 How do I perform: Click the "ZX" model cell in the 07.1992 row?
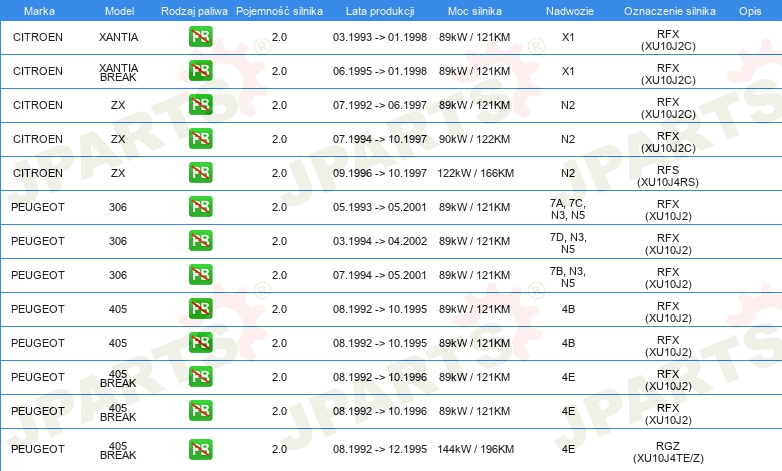[118, 105]
